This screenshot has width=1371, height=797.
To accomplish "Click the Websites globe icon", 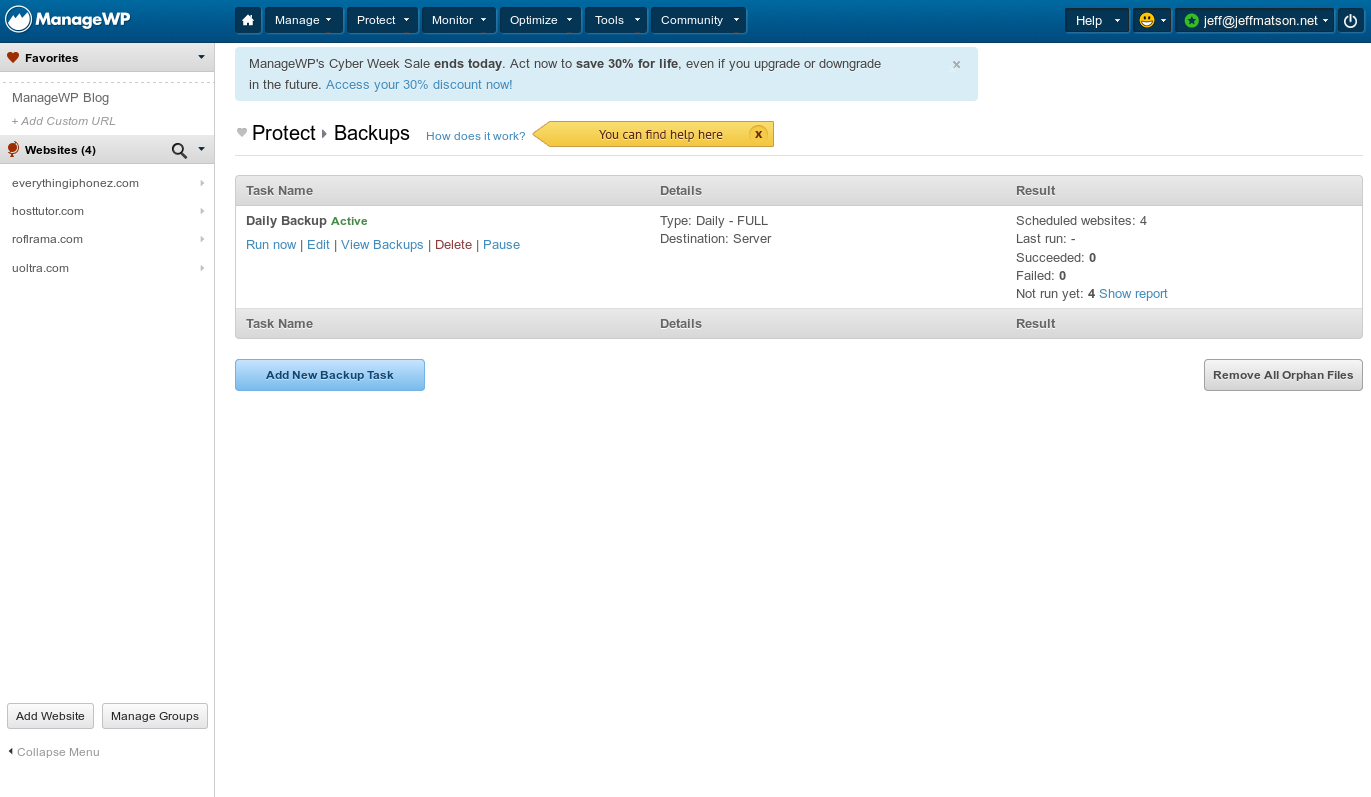I will tap(13, 150).
